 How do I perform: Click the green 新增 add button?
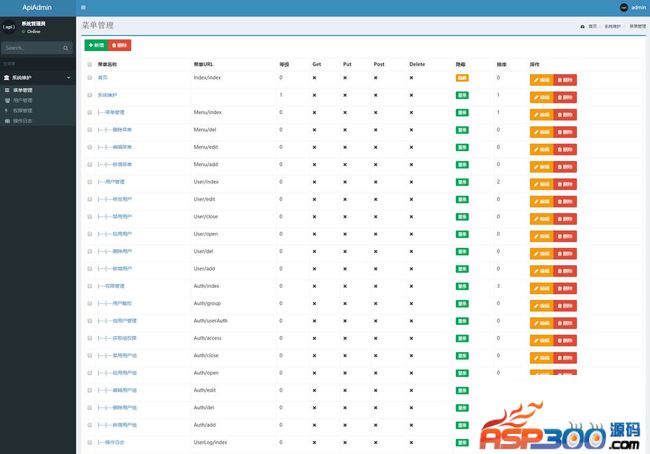click(x=95, y=45)
